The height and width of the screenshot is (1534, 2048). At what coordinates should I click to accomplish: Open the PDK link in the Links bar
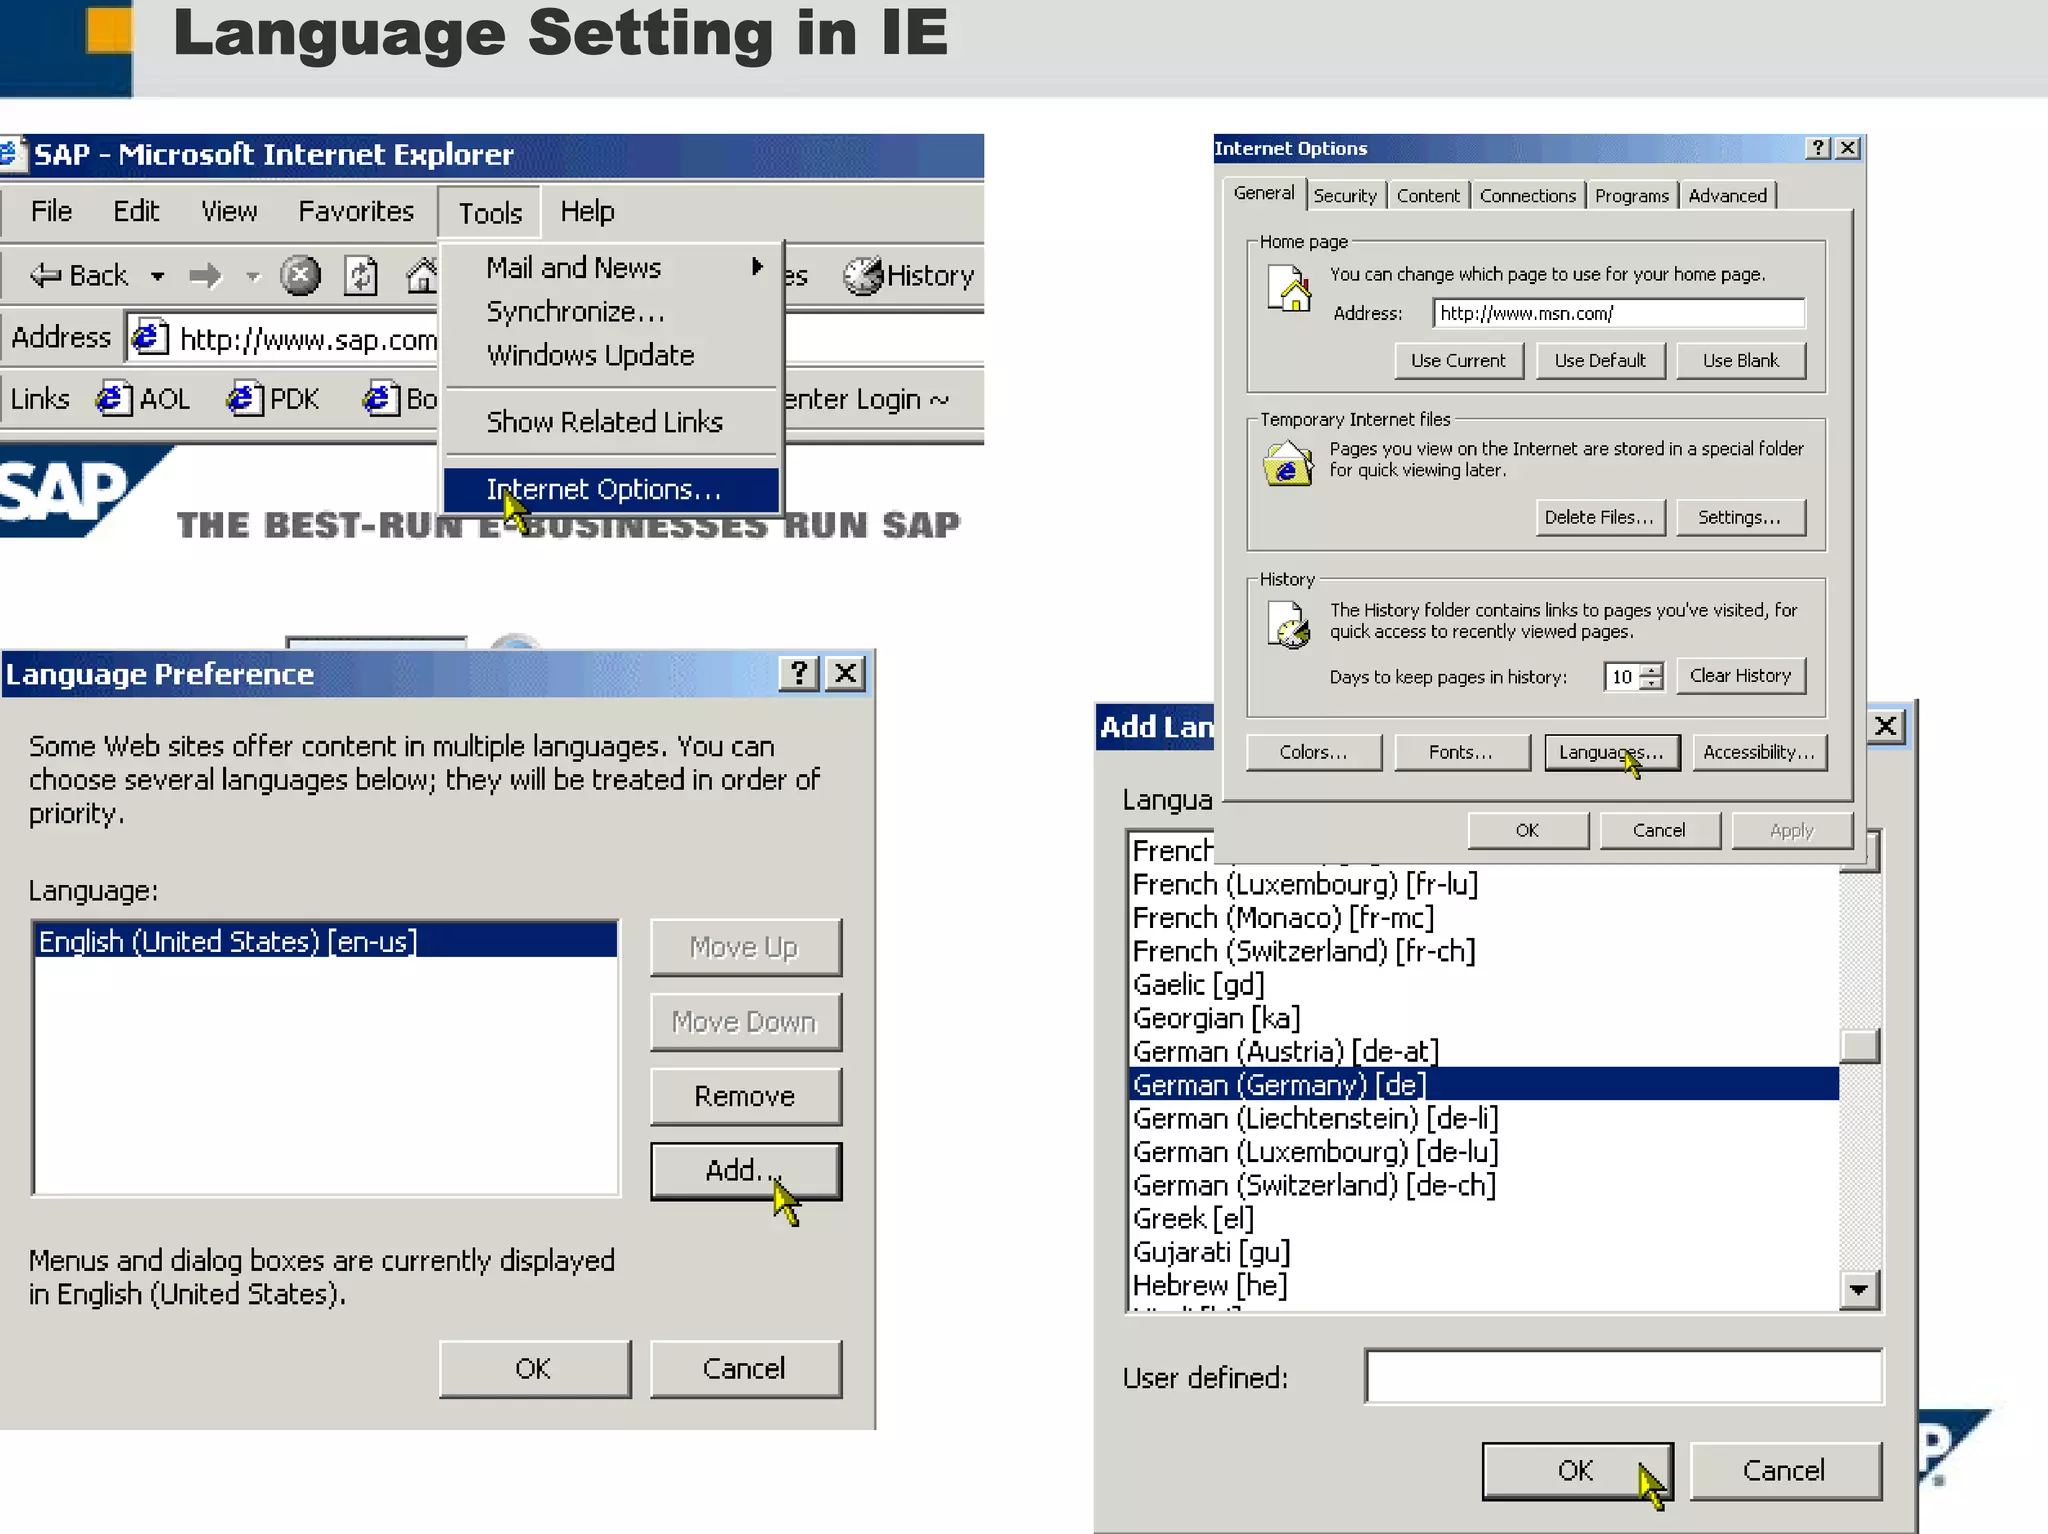click(x=273, y=399)
